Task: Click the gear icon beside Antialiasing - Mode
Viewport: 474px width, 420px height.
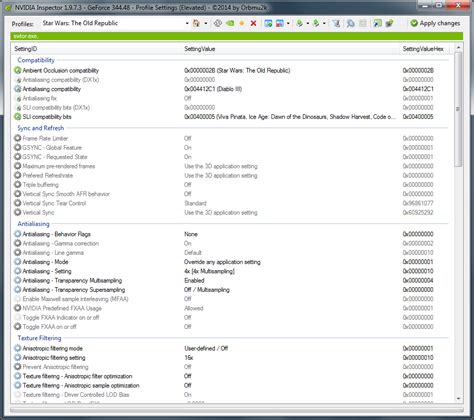Action: (18, 262)
